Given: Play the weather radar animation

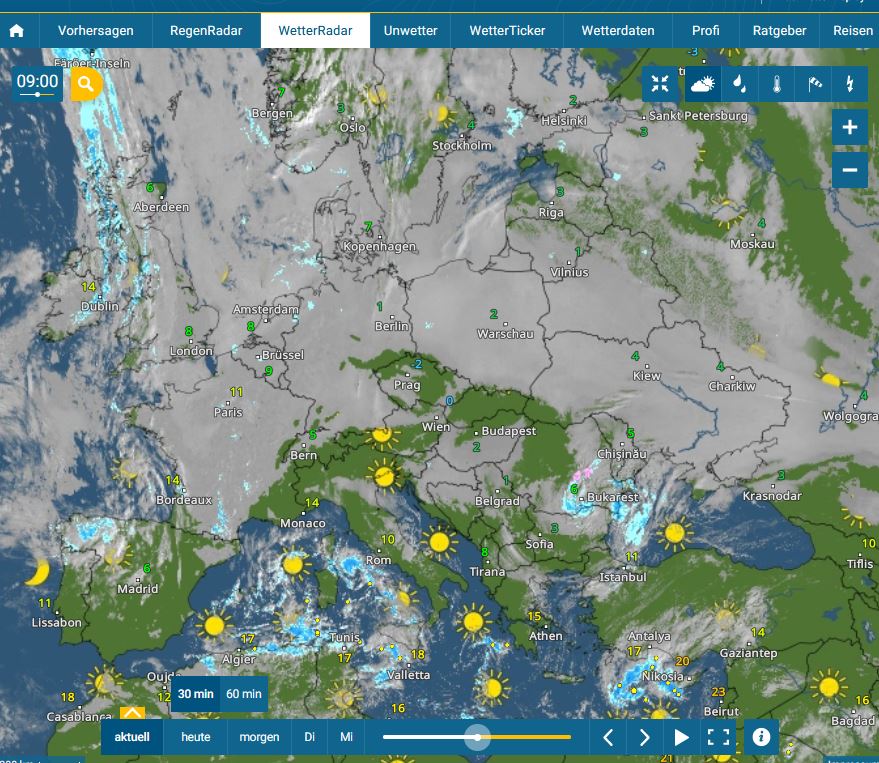Looking at the screenshot, I should pos(682,738).
